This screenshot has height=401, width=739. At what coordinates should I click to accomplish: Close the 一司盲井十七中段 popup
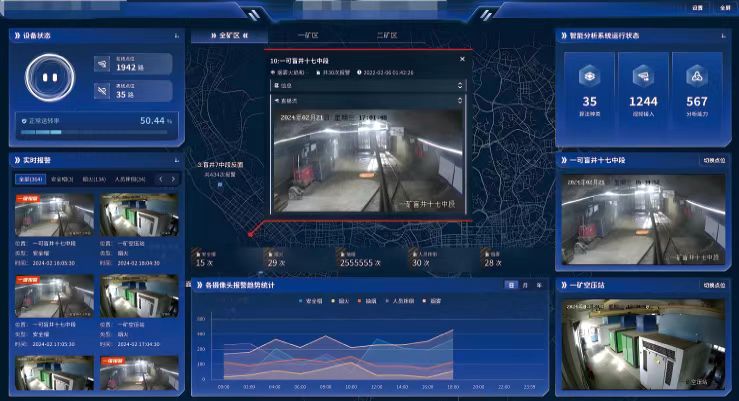coord(462,59)
